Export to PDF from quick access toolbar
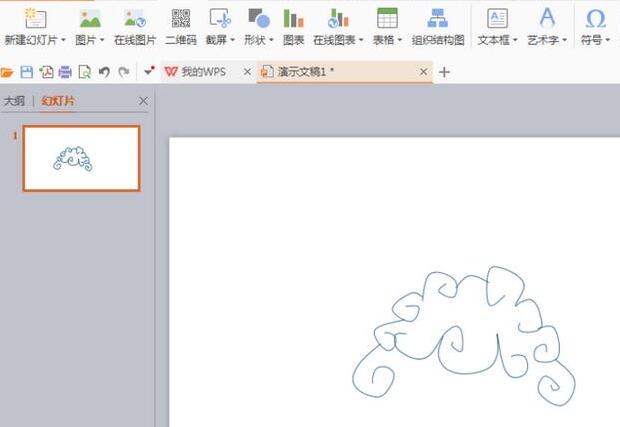The width and height of the screenshot is (620, 427). click(x=46, y=72)
